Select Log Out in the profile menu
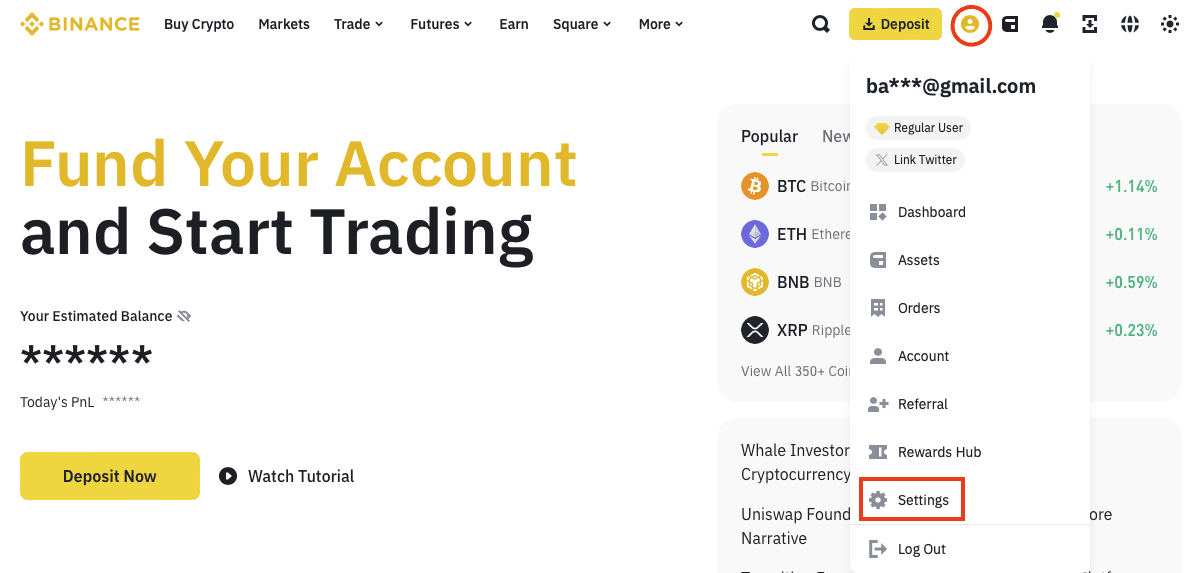The height and width of the screenshot is (573, 1189). pos(921,549)
